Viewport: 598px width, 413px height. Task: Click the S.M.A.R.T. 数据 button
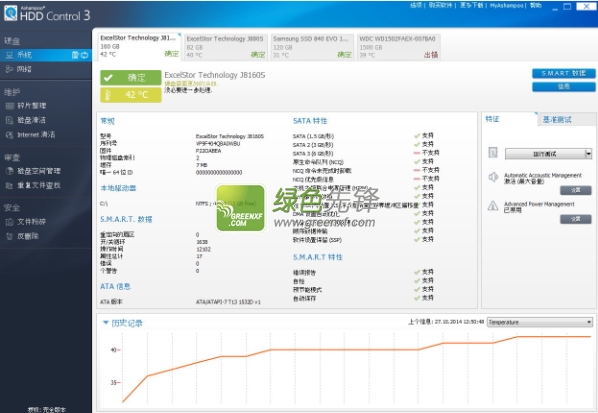click(x=563, y=73)
